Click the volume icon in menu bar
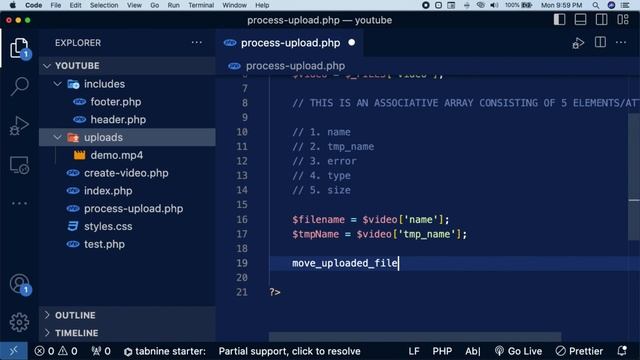This screenshot has width=640, height=360. tap(494, 5)
